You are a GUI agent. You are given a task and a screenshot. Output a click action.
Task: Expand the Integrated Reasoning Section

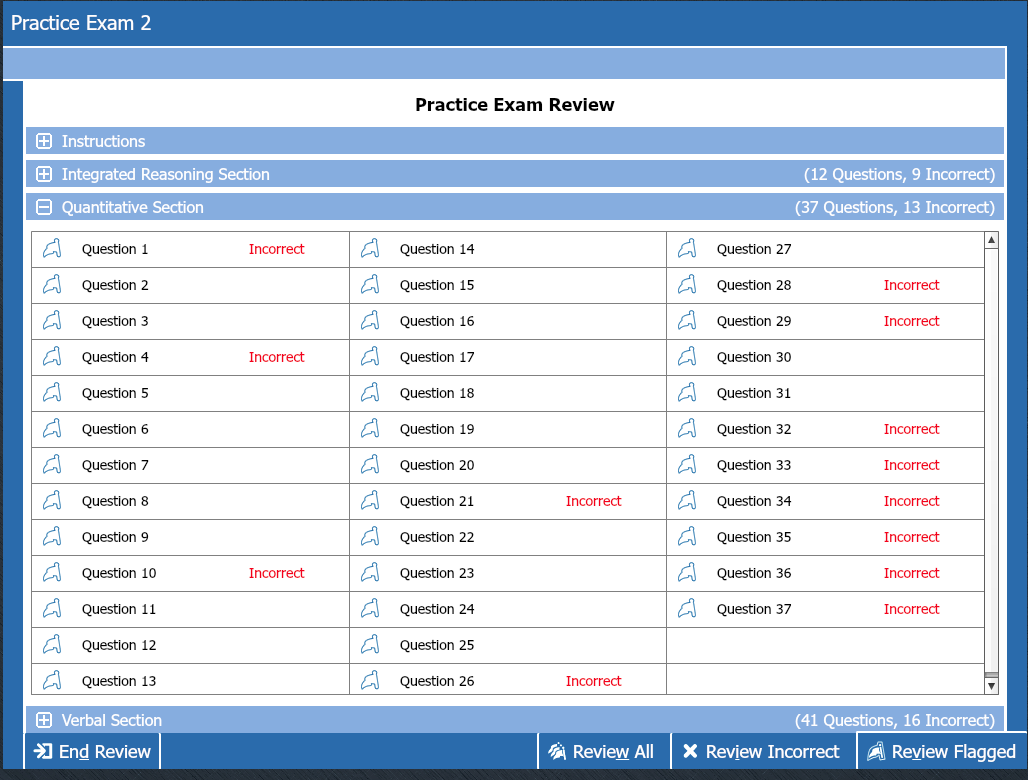(x=44, y=174)
